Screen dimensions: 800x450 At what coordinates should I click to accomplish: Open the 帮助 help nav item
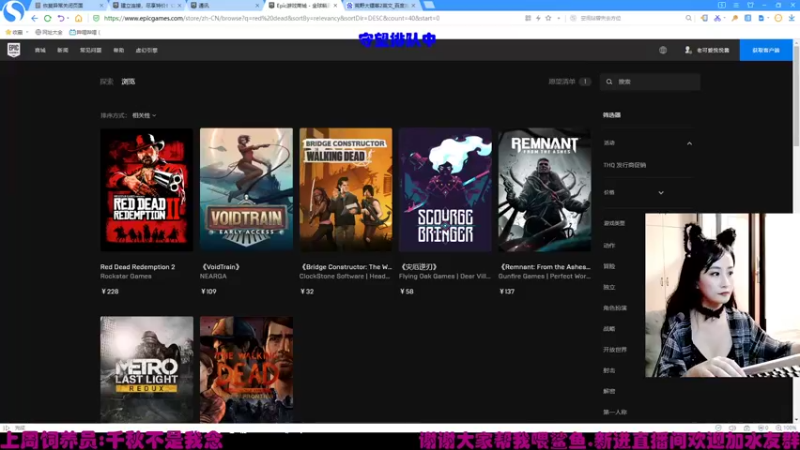[x=119, y=50]
